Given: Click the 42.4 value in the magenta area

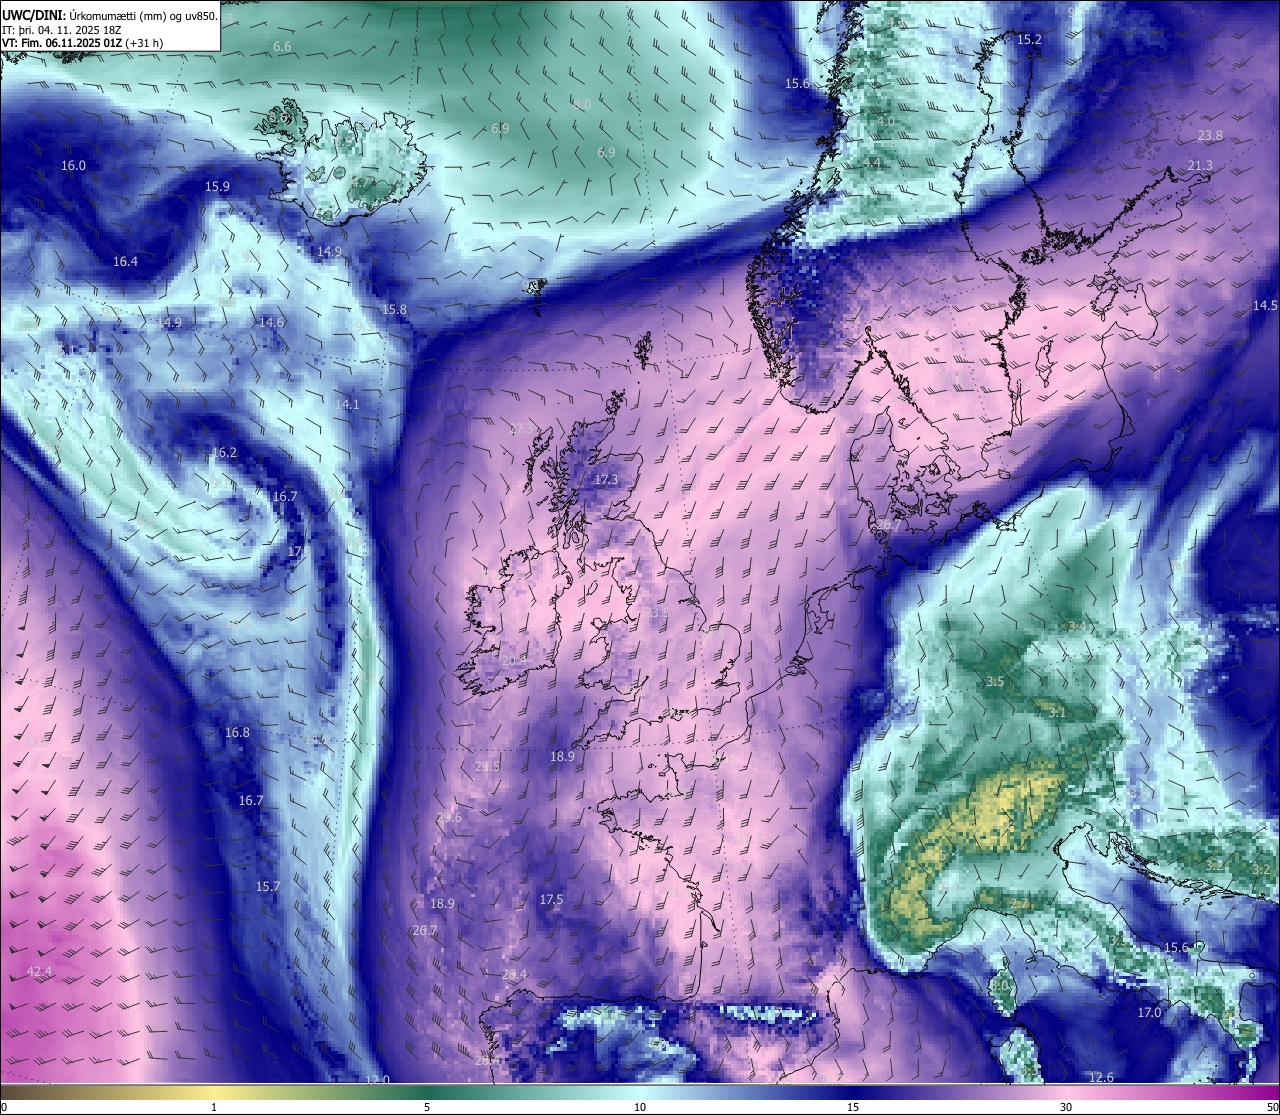Looking at the screenshot, I should coord(39,972).
